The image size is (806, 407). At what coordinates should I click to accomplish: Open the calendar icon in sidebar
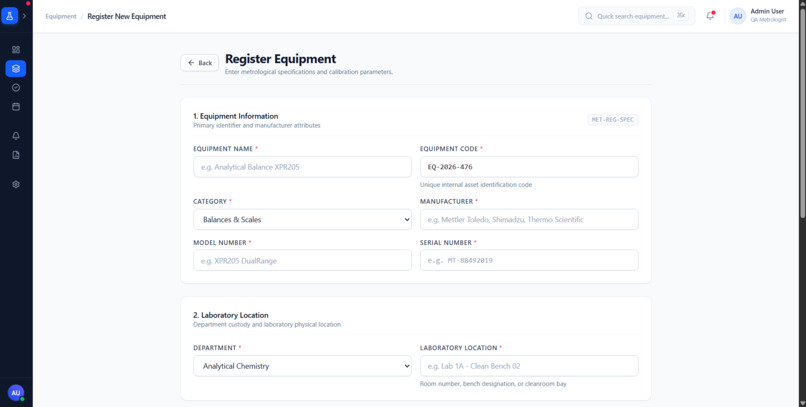(x=16, y=107)
